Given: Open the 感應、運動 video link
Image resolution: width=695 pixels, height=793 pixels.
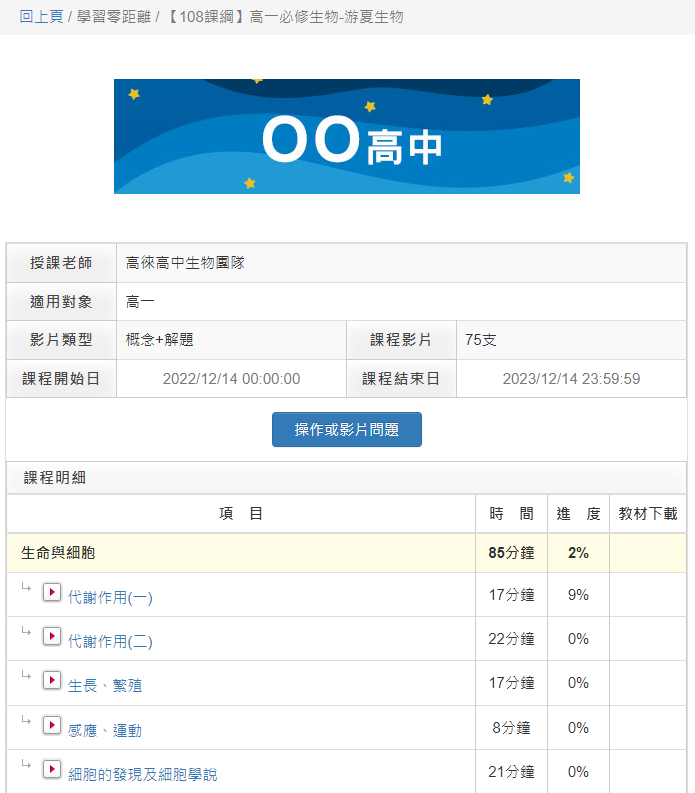Looking at the screenshot, I should coord(105,730).
